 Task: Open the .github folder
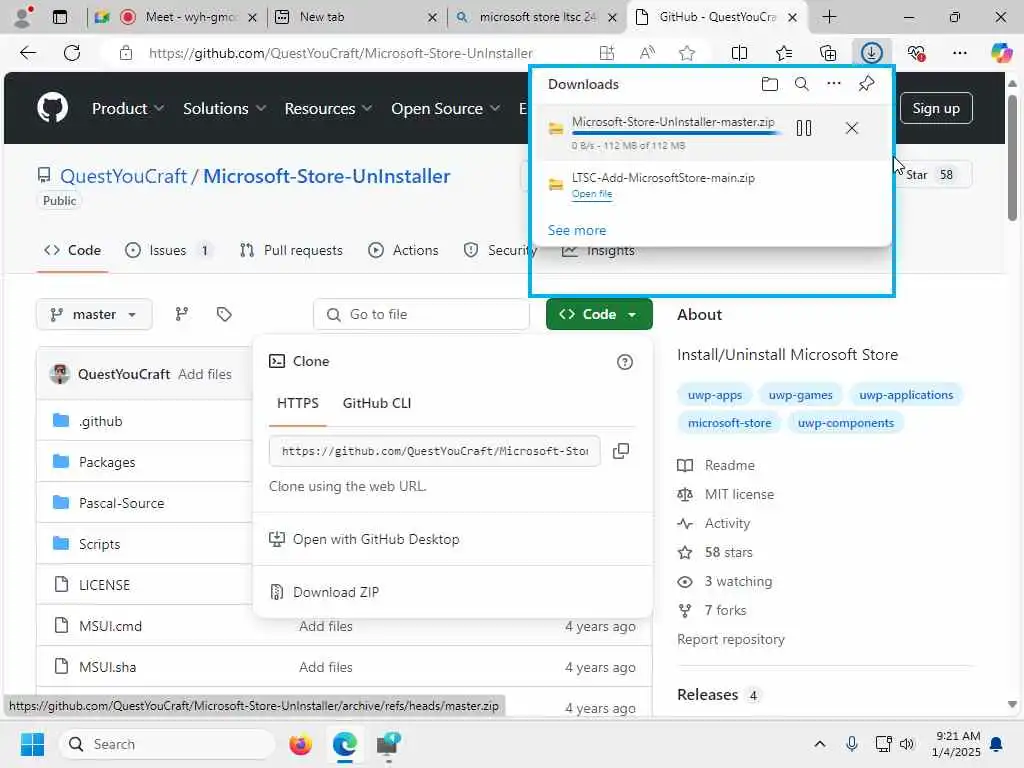tap(101, 421)
